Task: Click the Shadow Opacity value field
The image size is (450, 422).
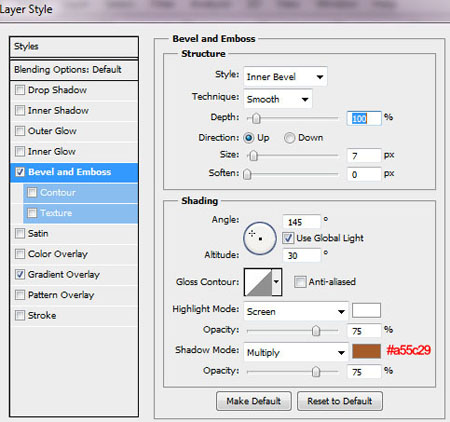Action: tap(364, 372)
